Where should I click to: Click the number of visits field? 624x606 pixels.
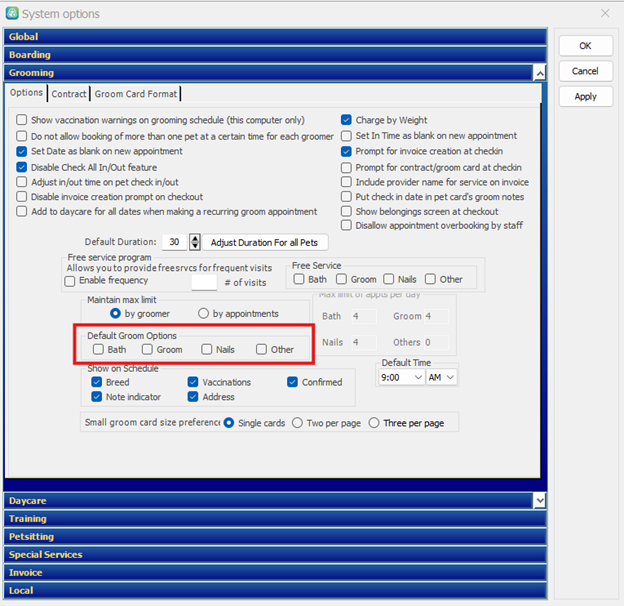pos(204,282)
